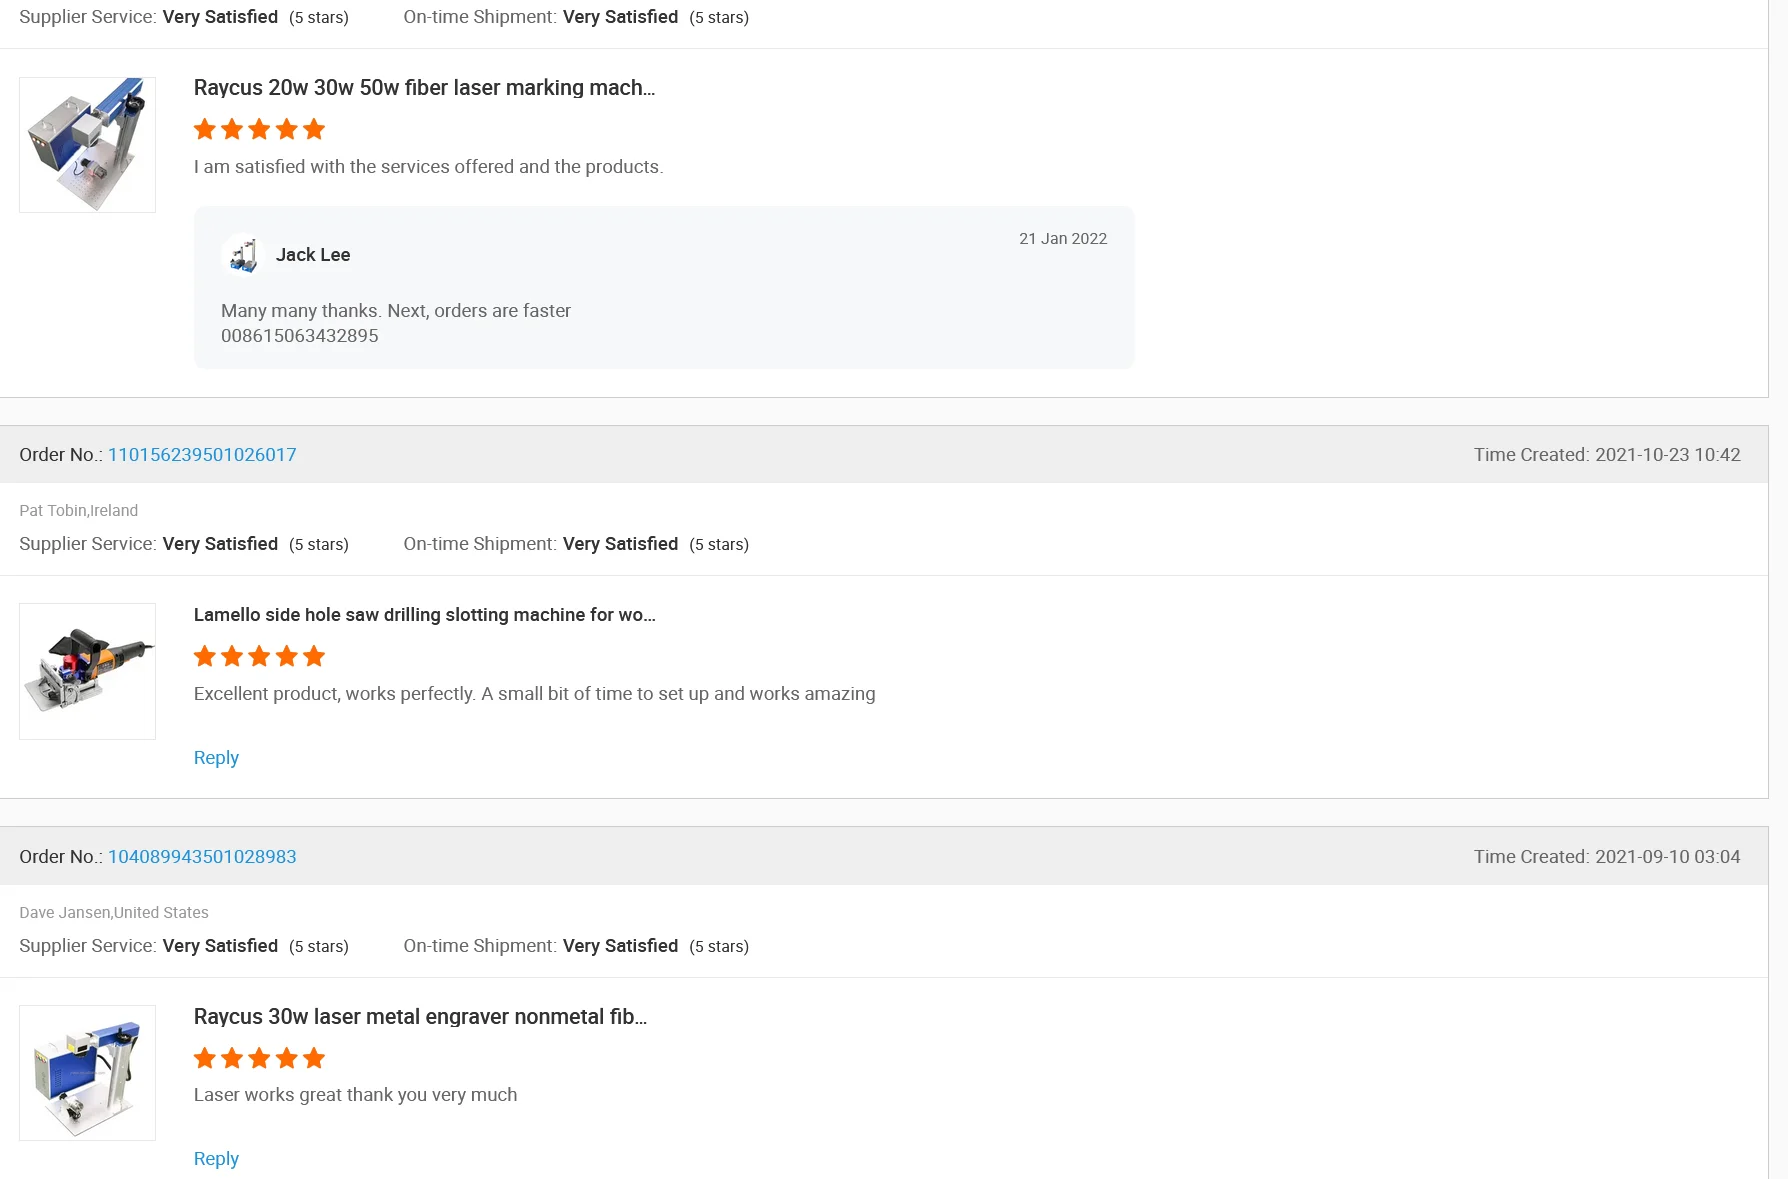Open order number 104089943501028983

click(202, 857)
